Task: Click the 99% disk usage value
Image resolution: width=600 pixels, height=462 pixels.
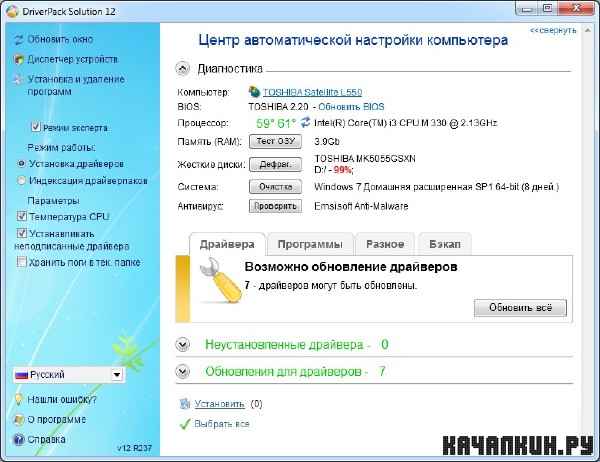Action: [x=342, y=170]
